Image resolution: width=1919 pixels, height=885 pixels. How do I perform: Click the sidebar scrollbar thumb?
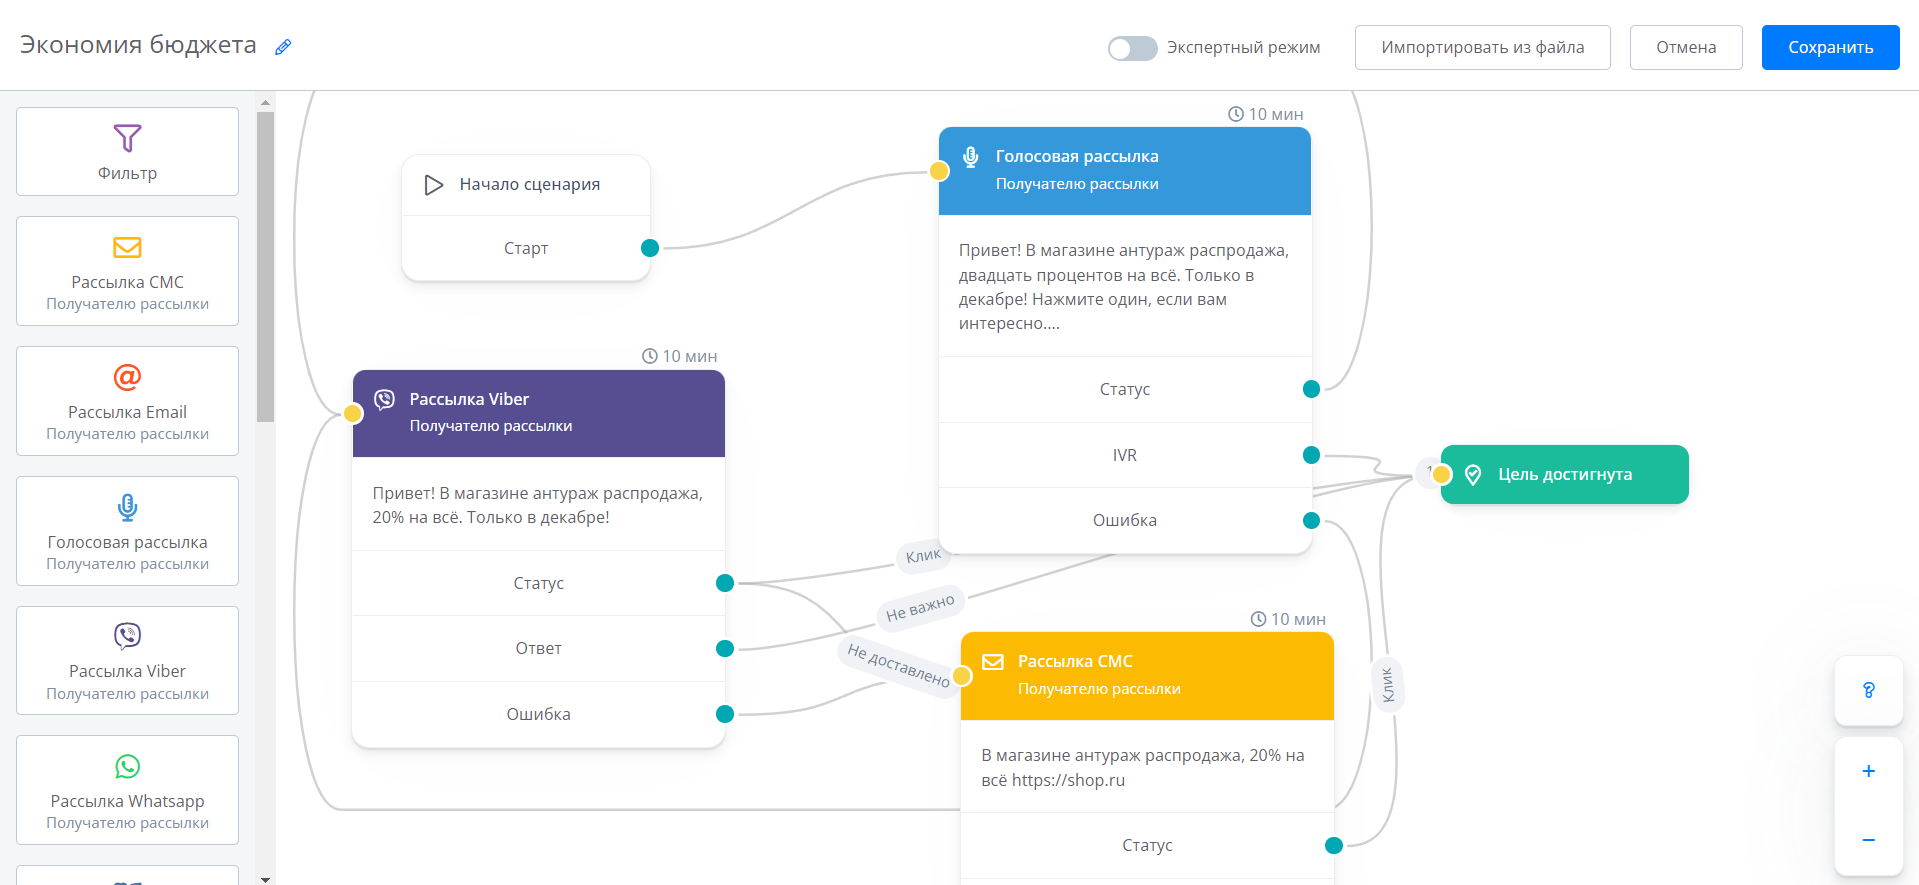tap(265, 265)
